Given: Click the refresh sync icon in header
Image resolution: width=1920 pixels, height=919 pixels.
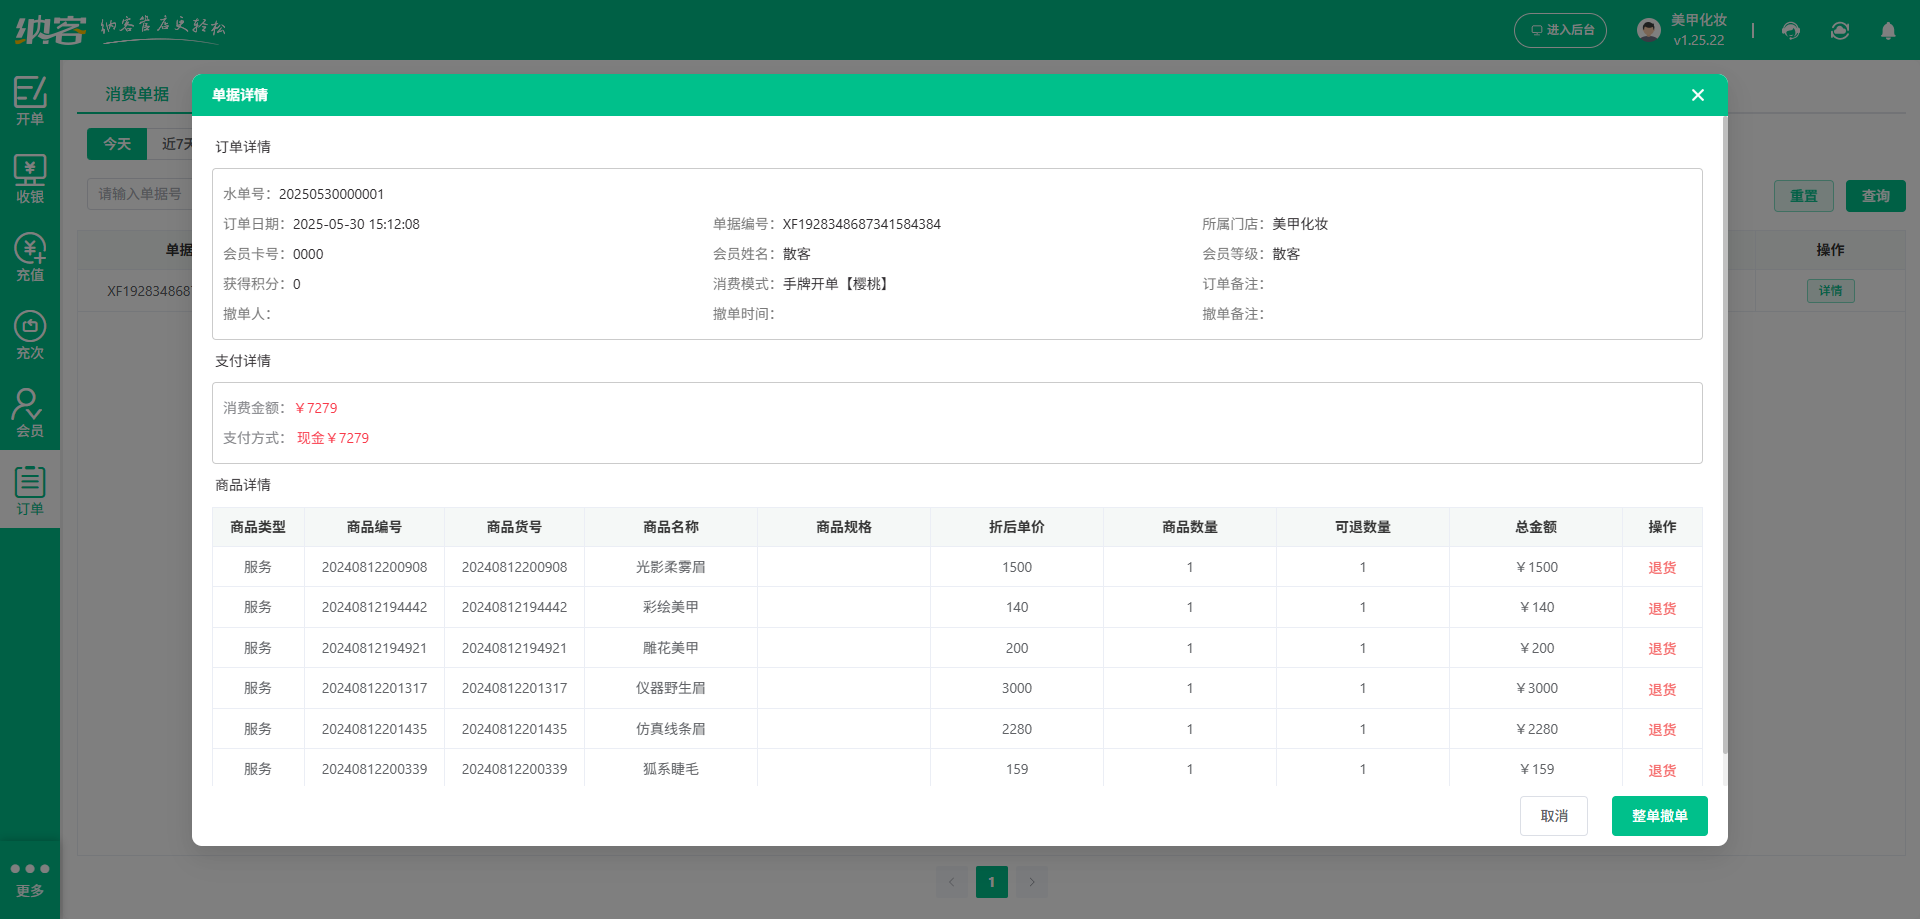Looking at the screenshot, I should (1840, 31).
